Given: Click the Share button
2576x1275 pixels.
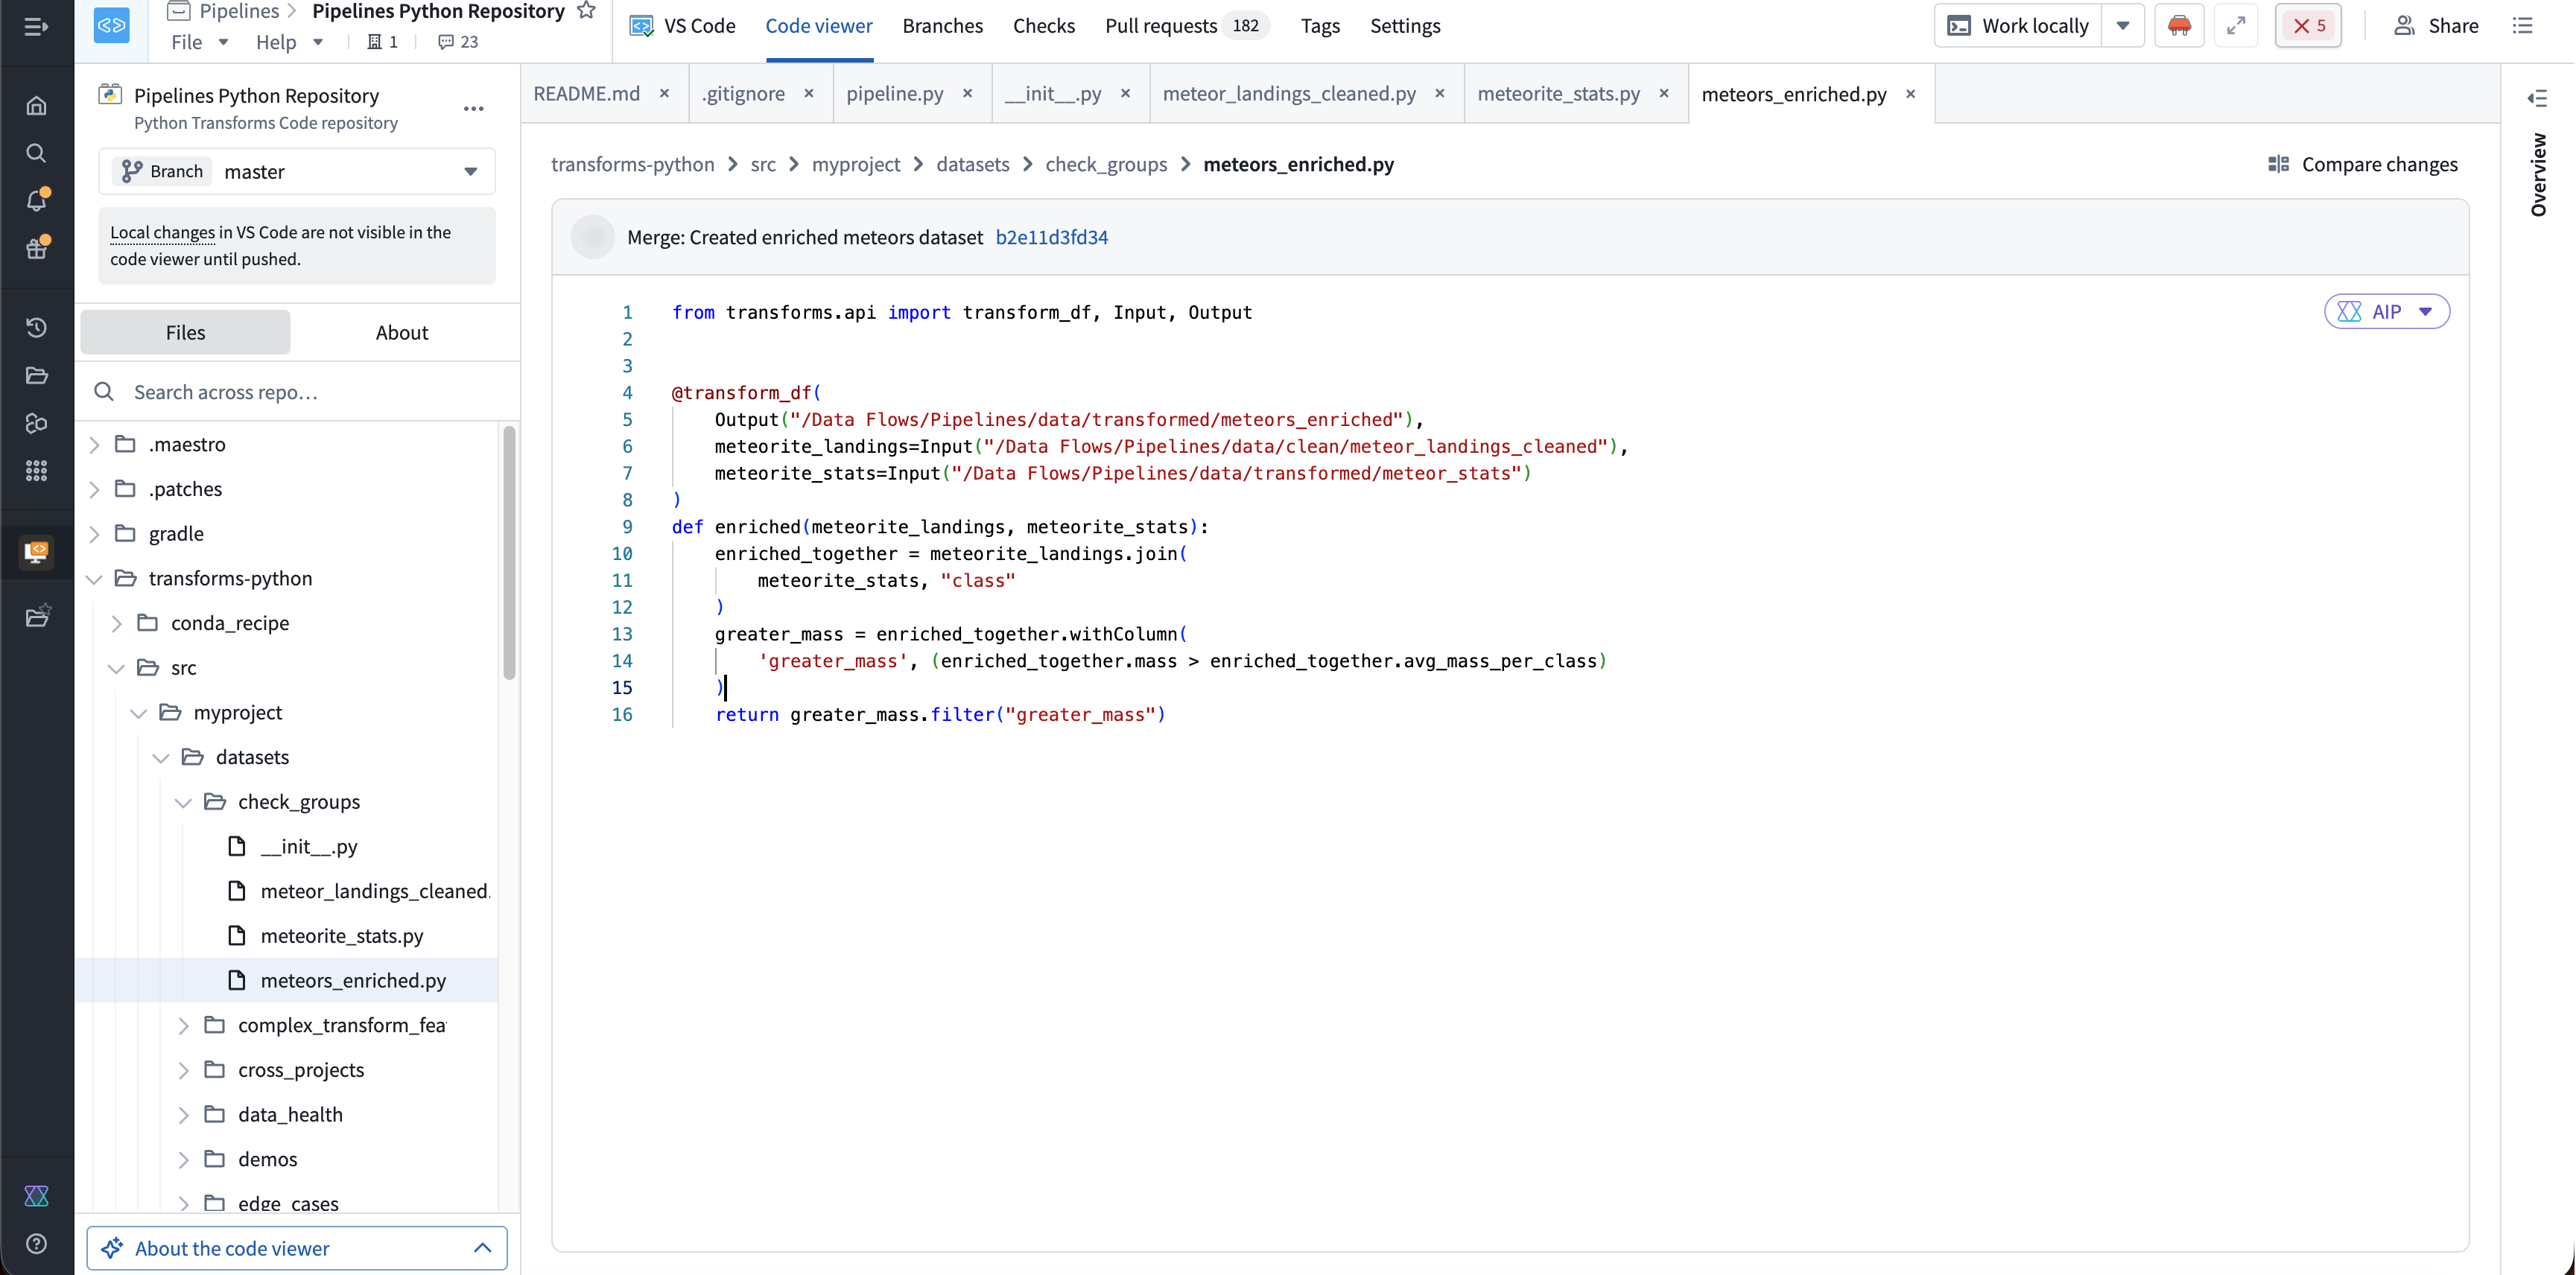Looking at the screenshot, I should click(x=2436, y=26).
